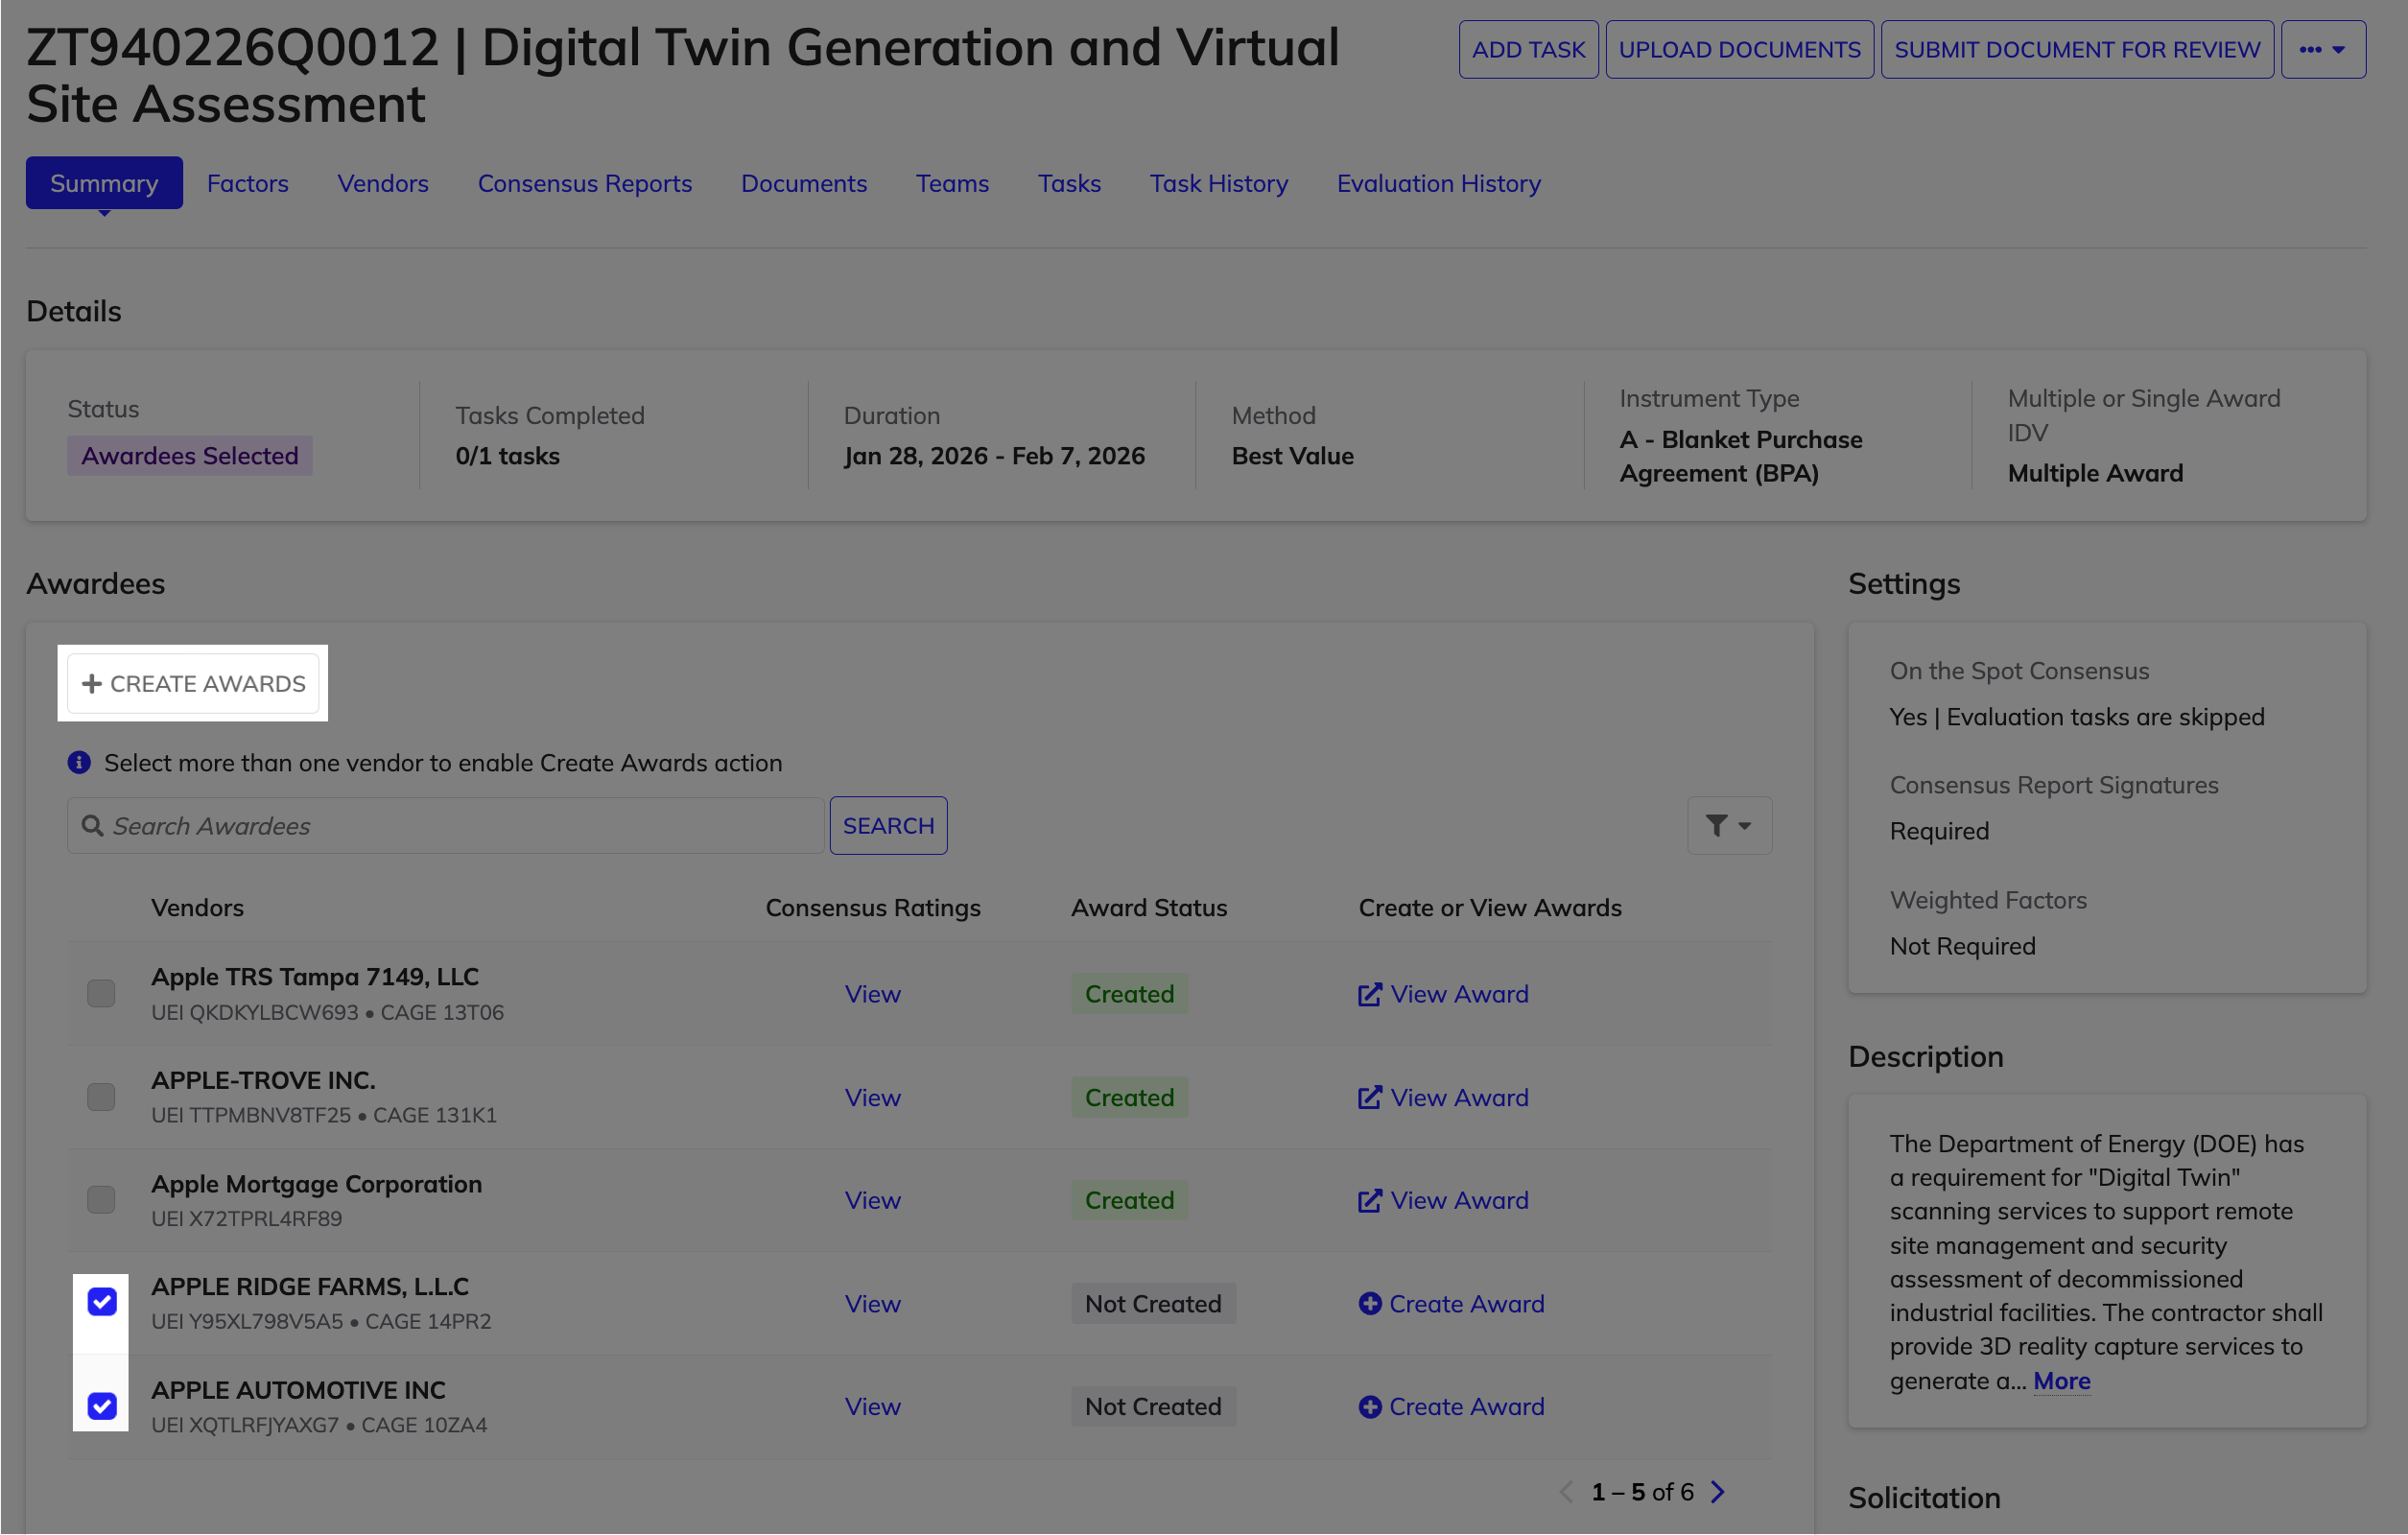Click the external-link icon for Apple Mortgage Corporation
2408x1535 pixels.
click(x=1369, y=1200)
